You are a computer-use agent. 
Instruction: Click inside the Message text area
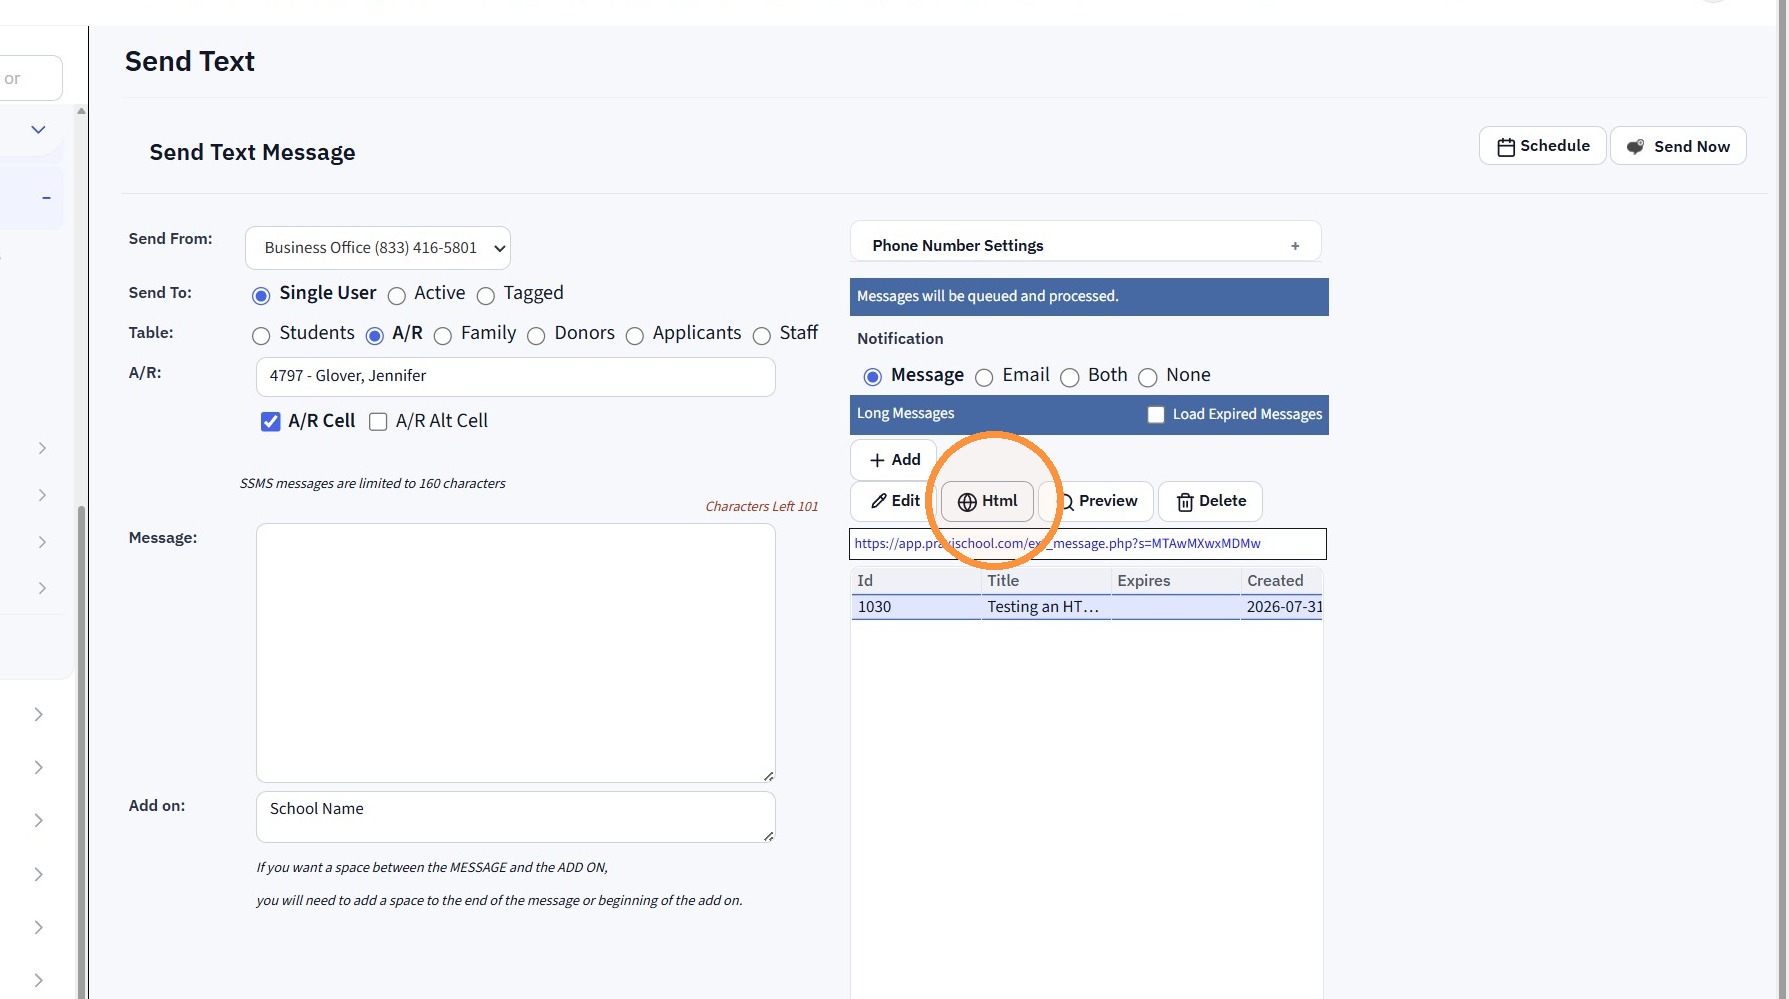(x=516, y=653)
